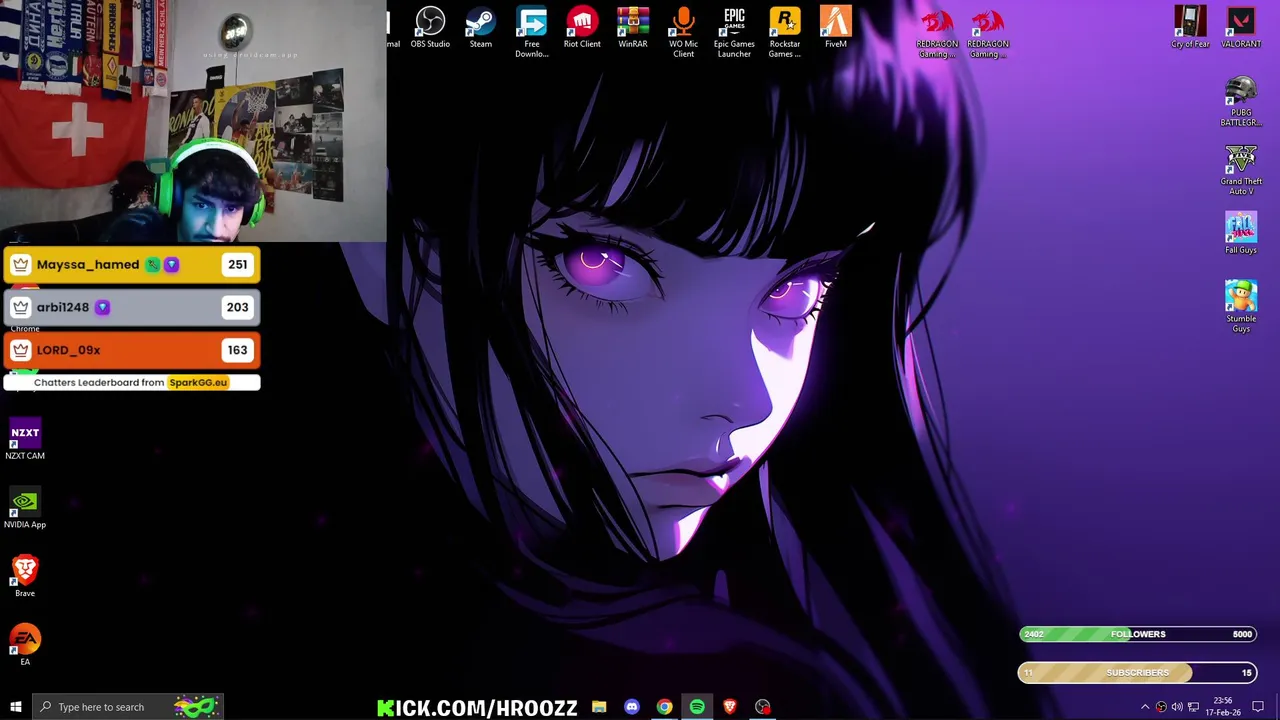Open the EA desktop shortcut
Image resolution: width=1280 pixels, height=720 pixels.
pyautogui.click(x=25, y=646)
